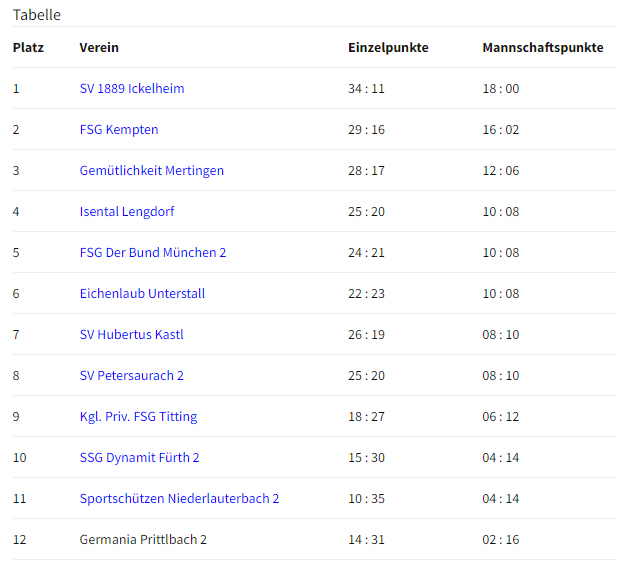
Task: Click the Mannschaftspunkte column header
Action: [543, 48]
